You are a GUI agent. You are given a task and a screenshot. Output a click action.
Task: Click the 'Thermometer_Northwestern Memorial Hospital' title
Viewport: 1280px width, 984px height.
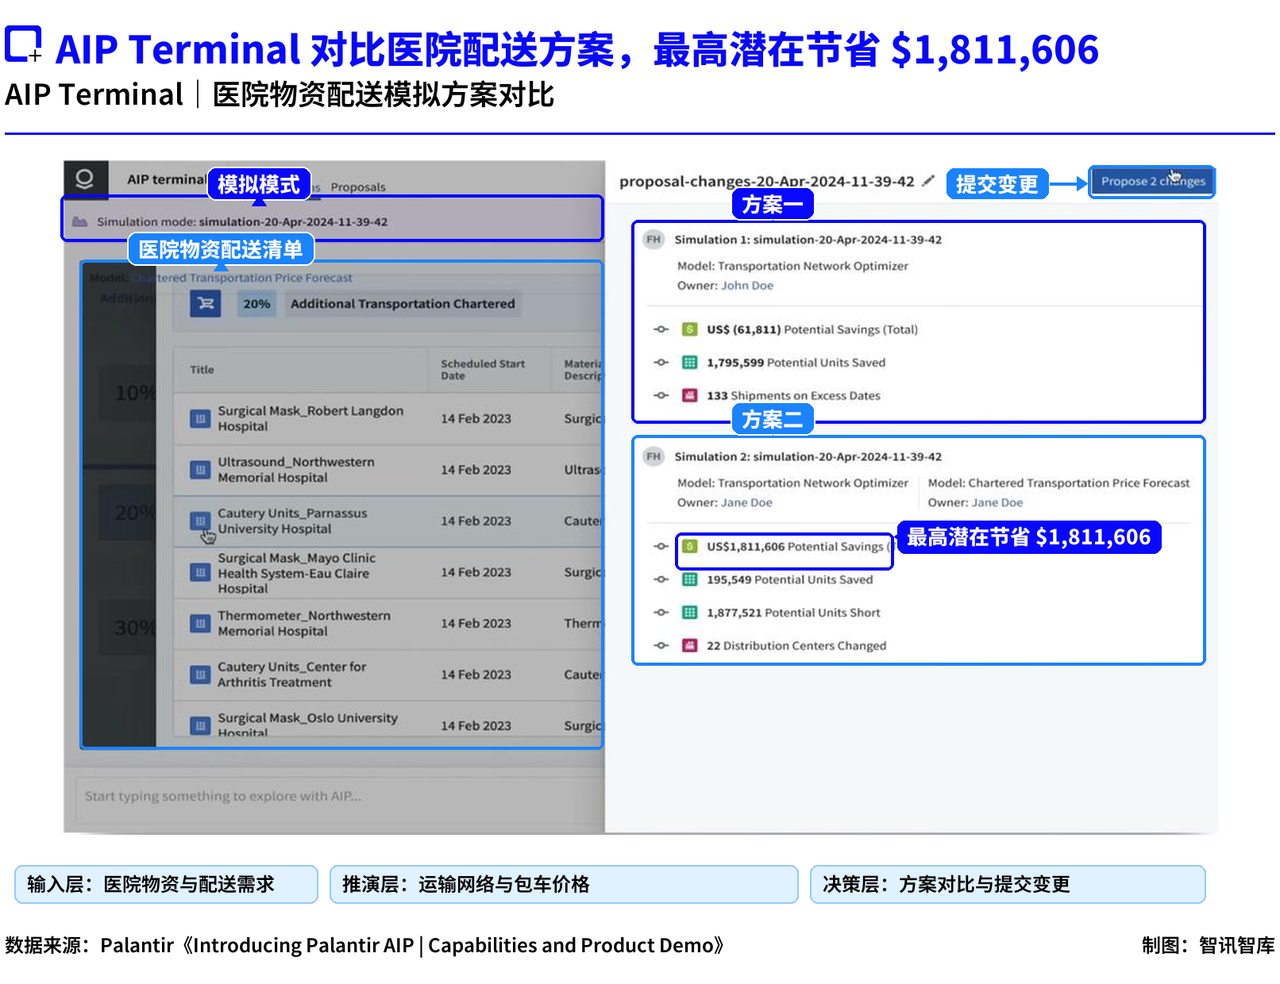[304, 623]
